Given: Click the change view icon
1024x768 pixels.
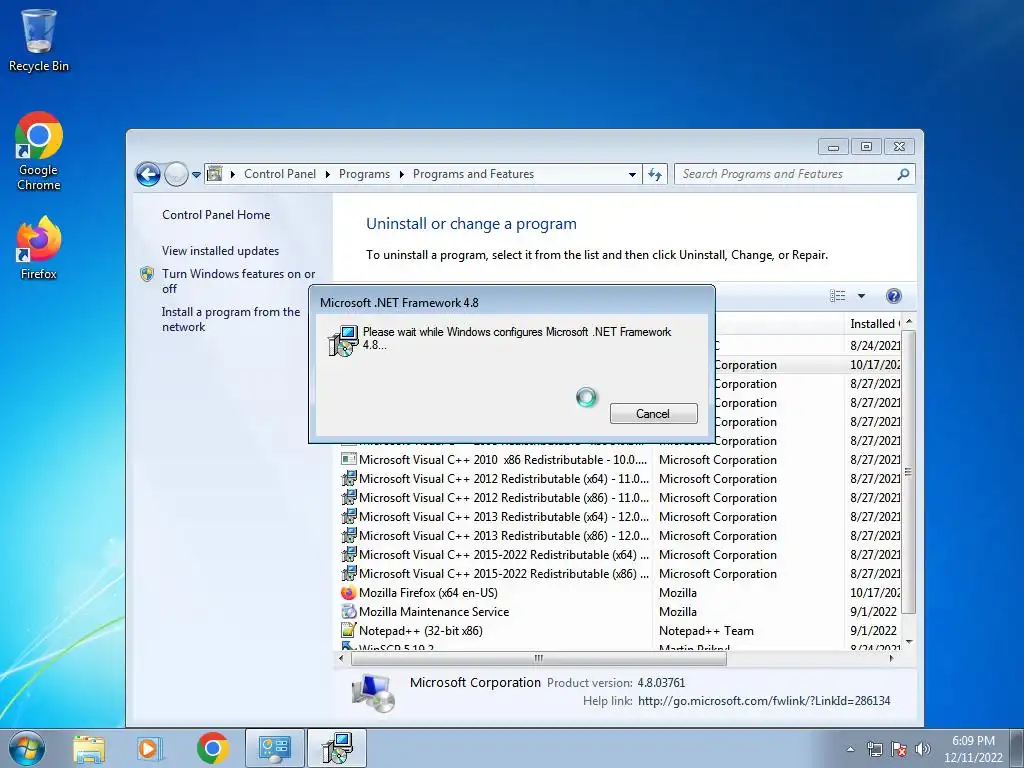Looking at the screenshot, I should click(x=838, y=296).
